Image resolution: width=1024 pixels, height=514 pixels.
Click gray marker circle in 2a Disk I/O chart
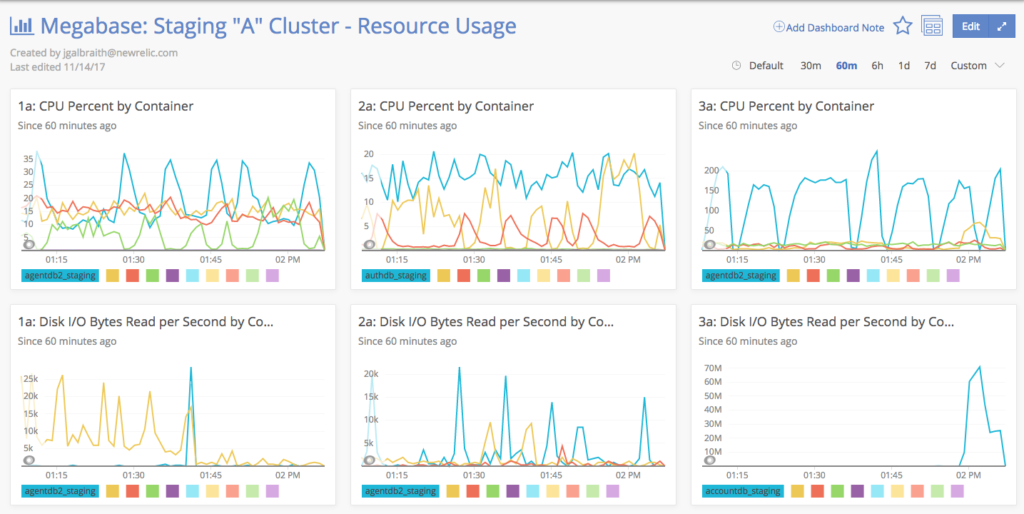[x=369, y=460]
